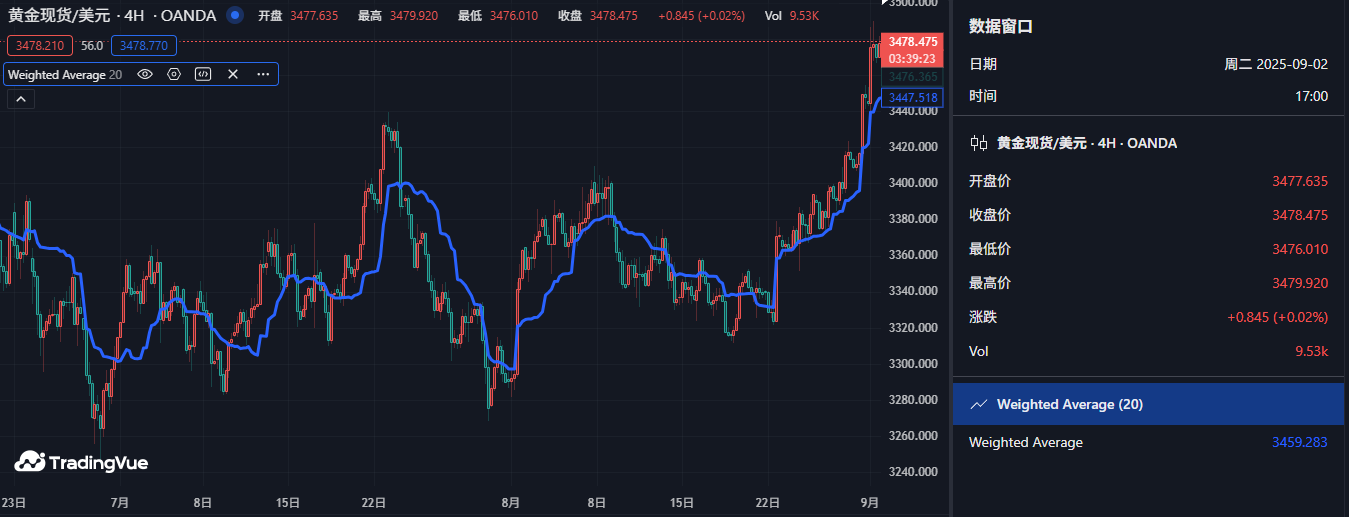Collapse the indicator legend with chevron
The width and height of the screenshot is (1349, 517).
(20, 98)
